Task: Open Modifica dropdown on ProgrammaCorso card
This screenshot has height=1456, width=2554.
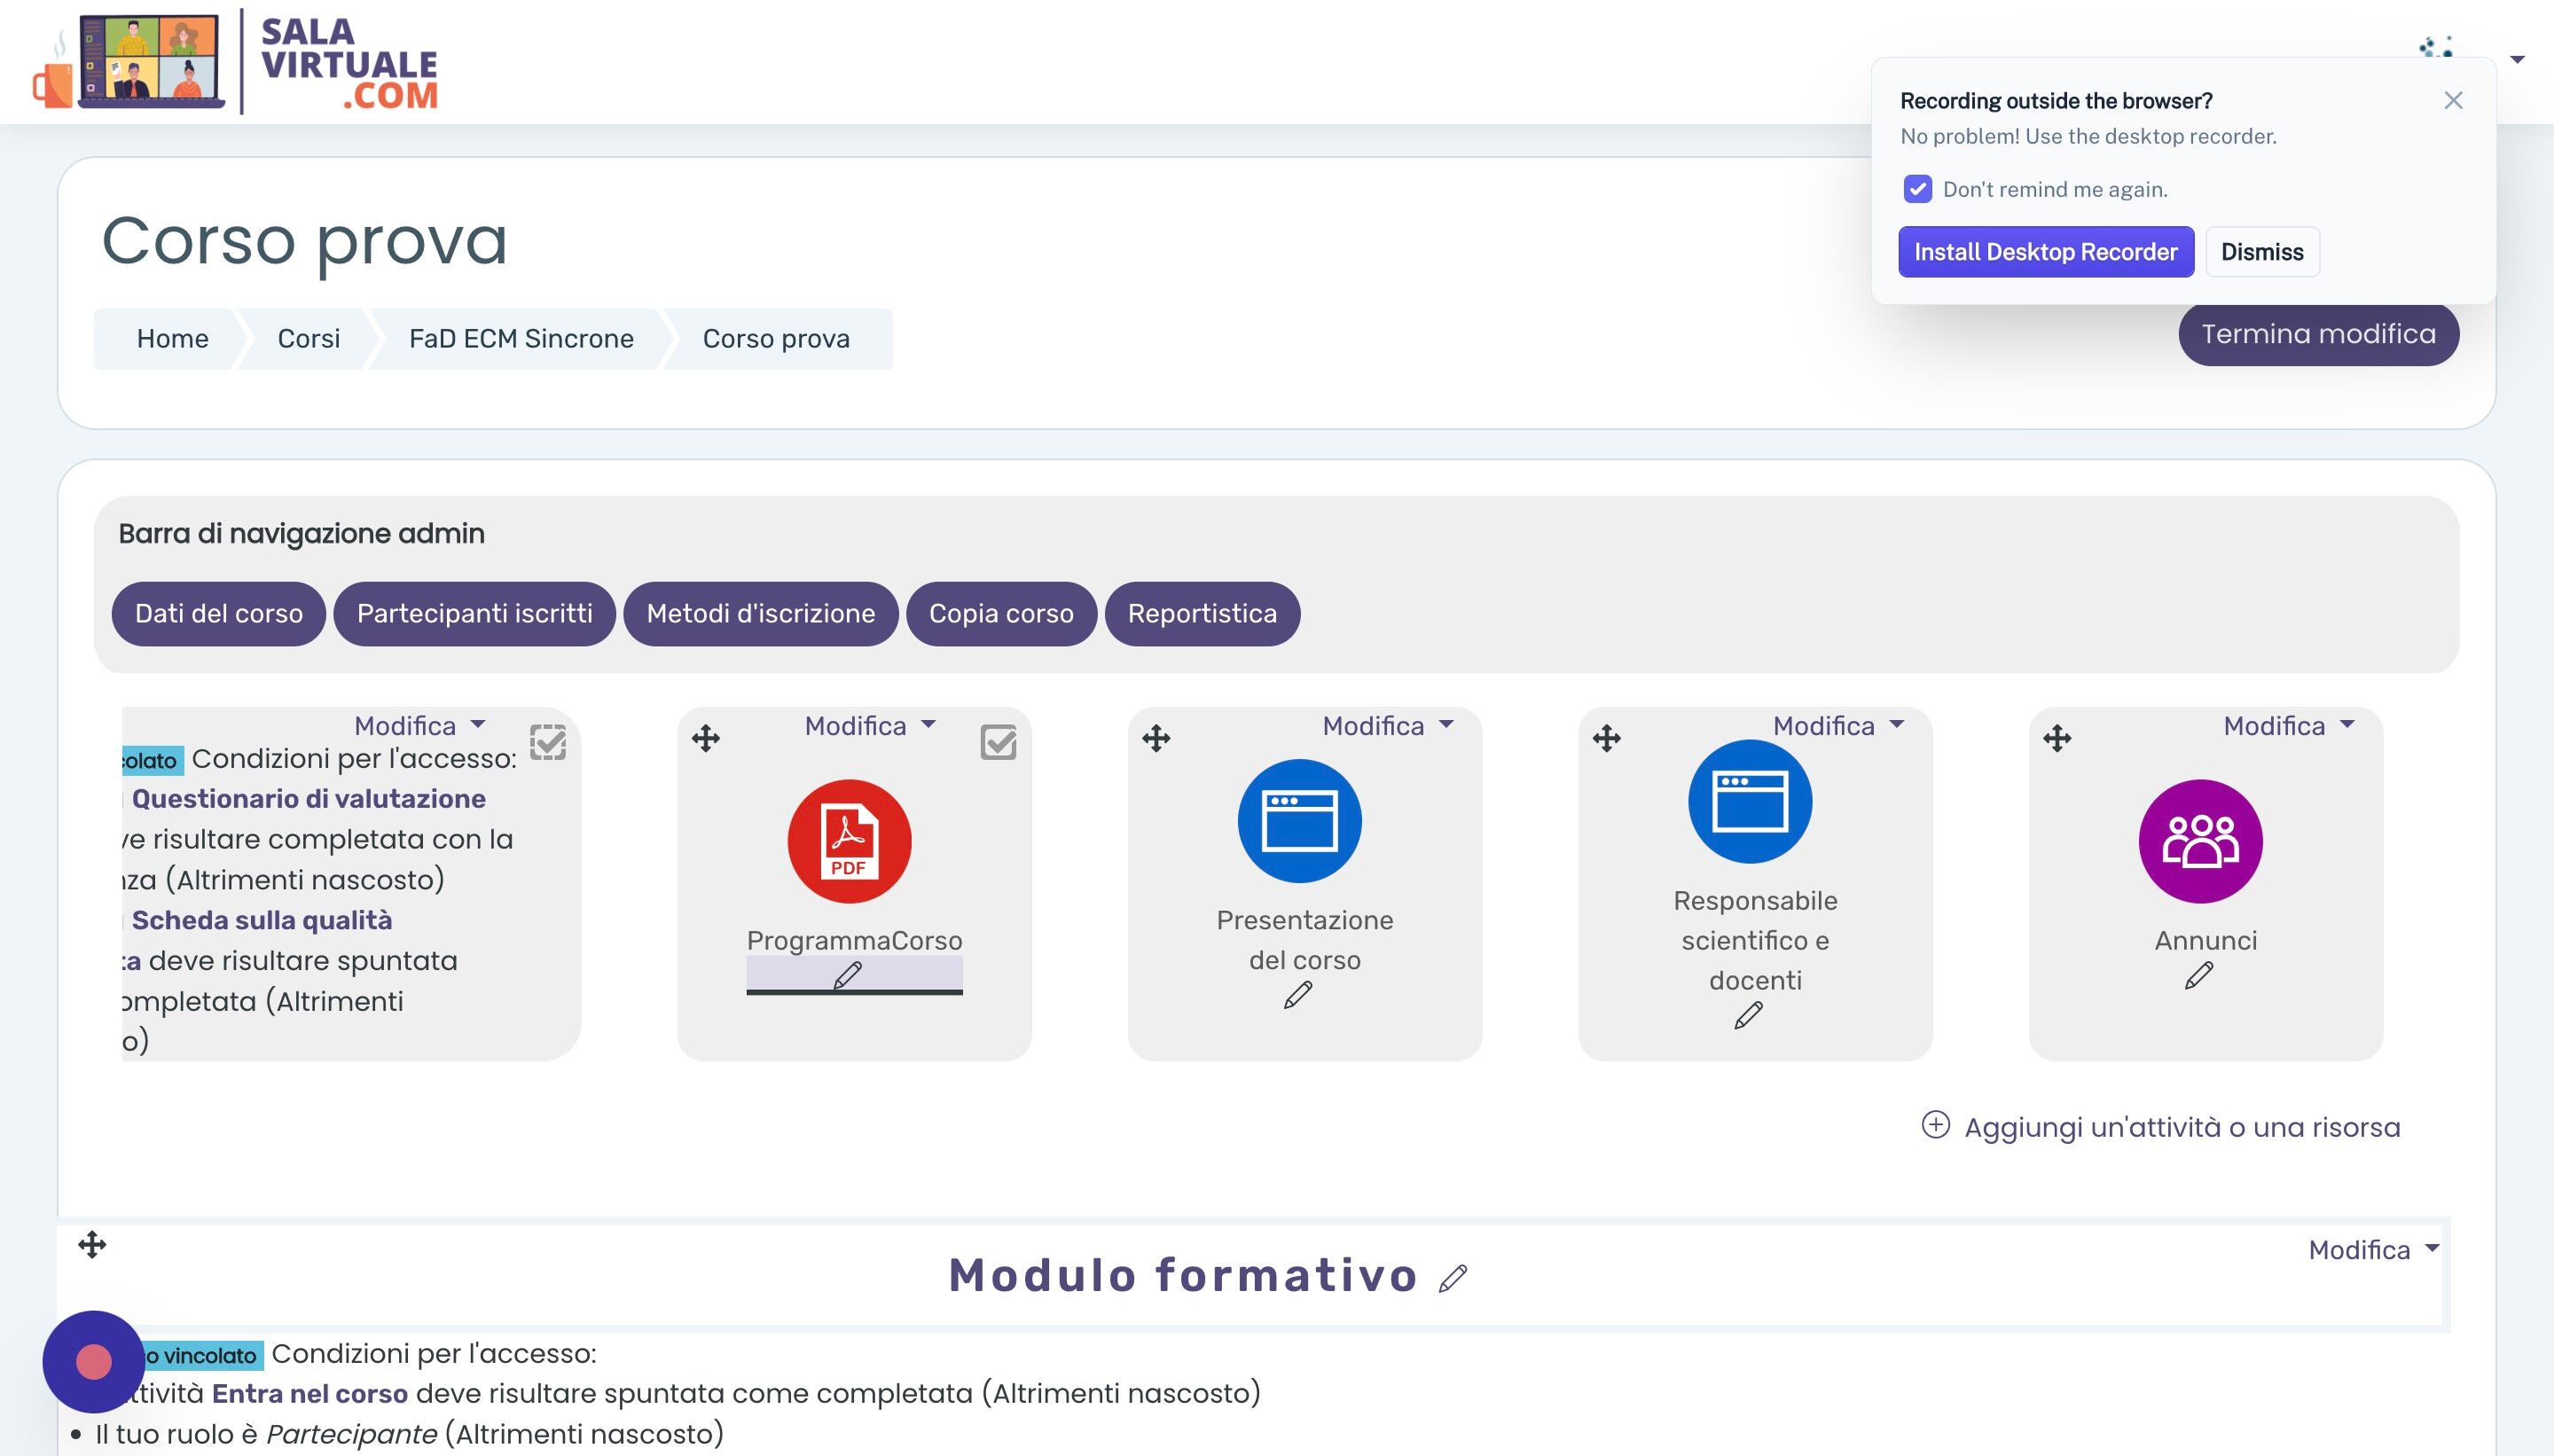Action: point(871,726)
